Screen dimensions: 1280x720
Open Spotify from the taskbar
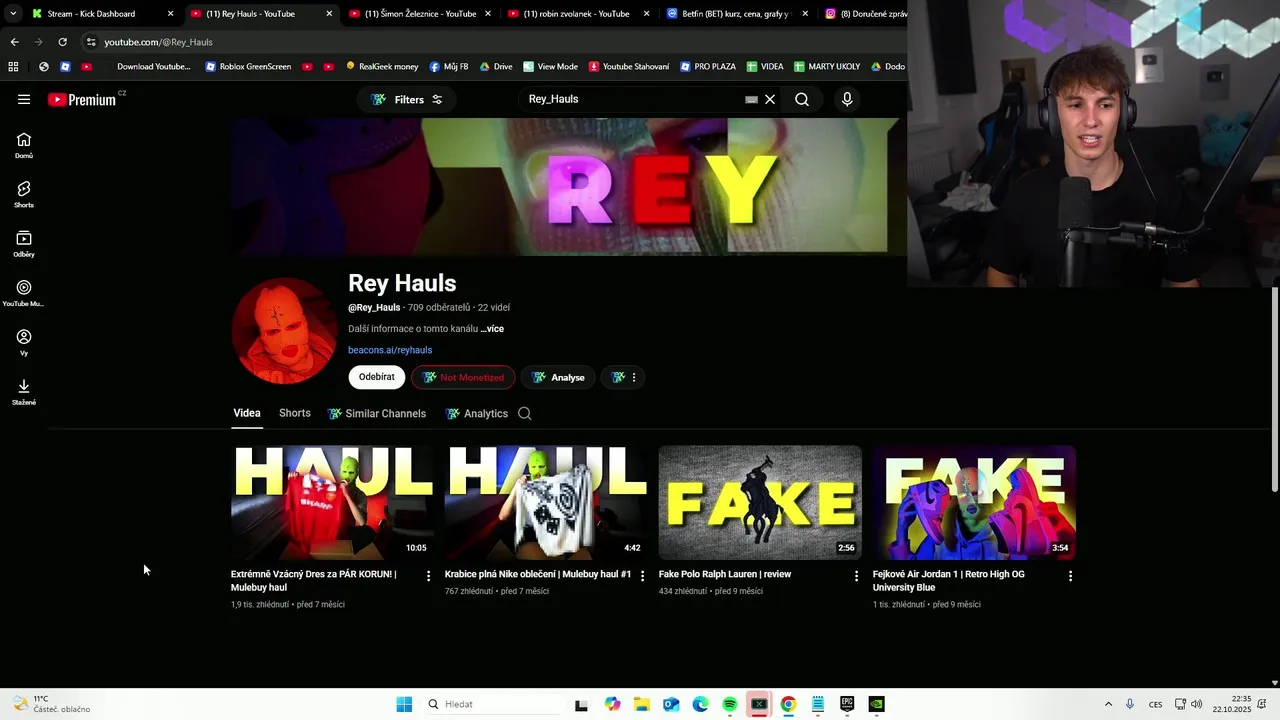click(730, 704)
